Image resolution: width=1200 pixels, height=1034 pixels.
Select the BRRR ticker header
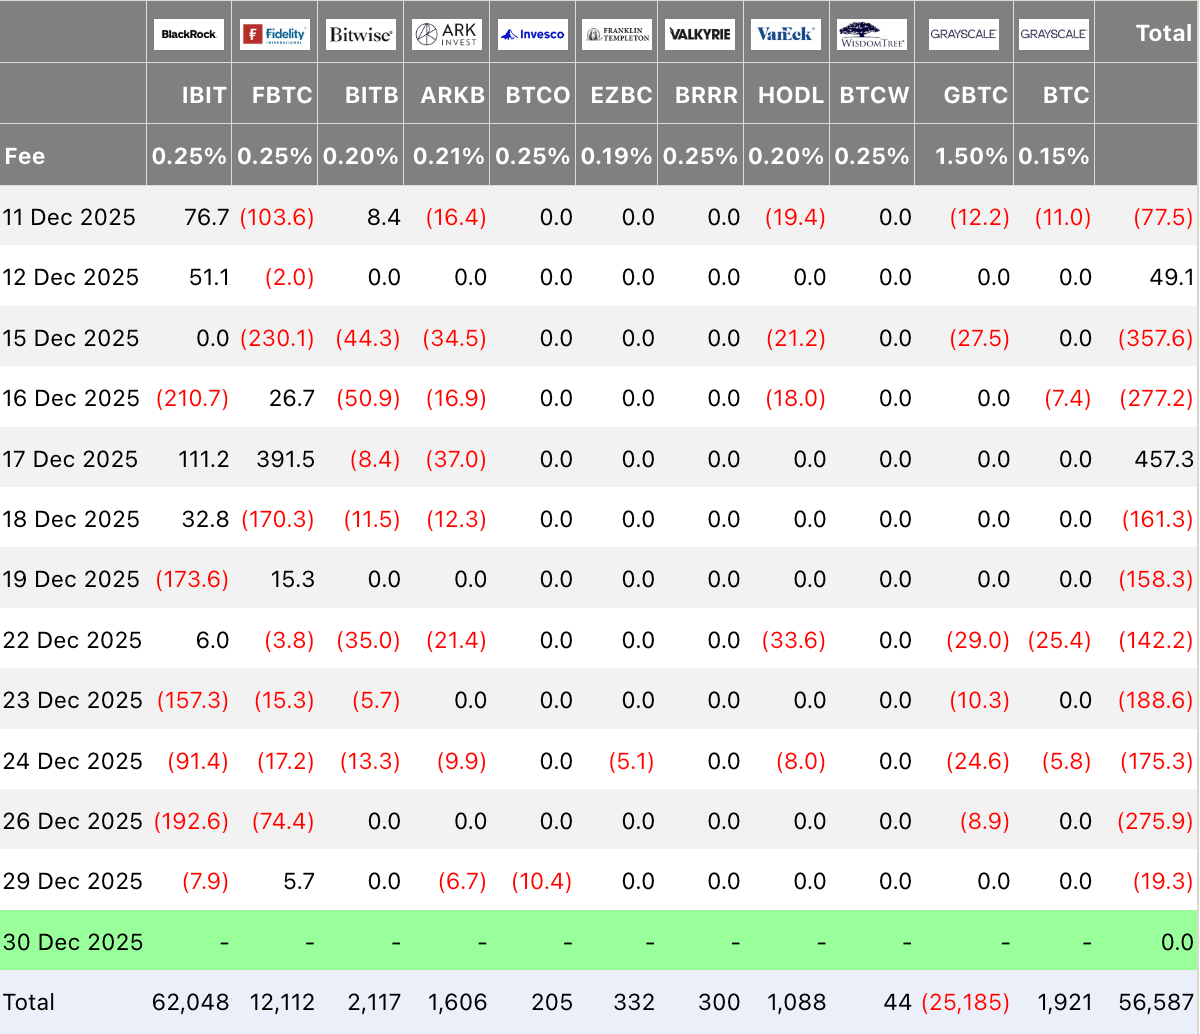[x=706, y=95]
